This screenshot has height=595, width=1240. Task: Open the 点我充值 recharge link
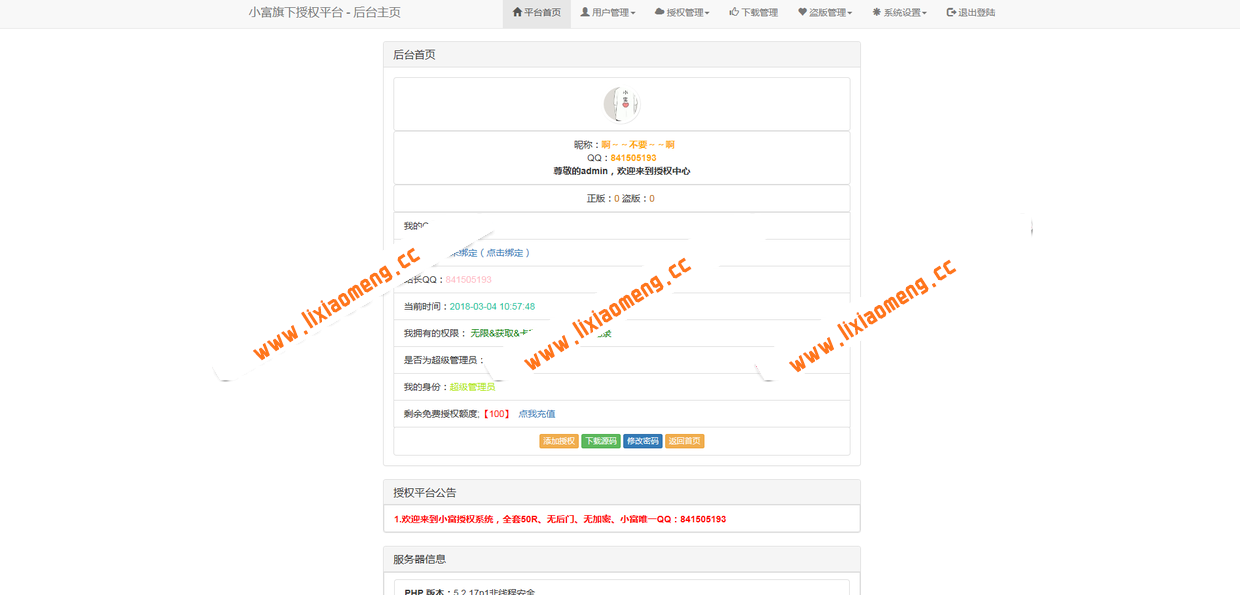pos(536,414)
